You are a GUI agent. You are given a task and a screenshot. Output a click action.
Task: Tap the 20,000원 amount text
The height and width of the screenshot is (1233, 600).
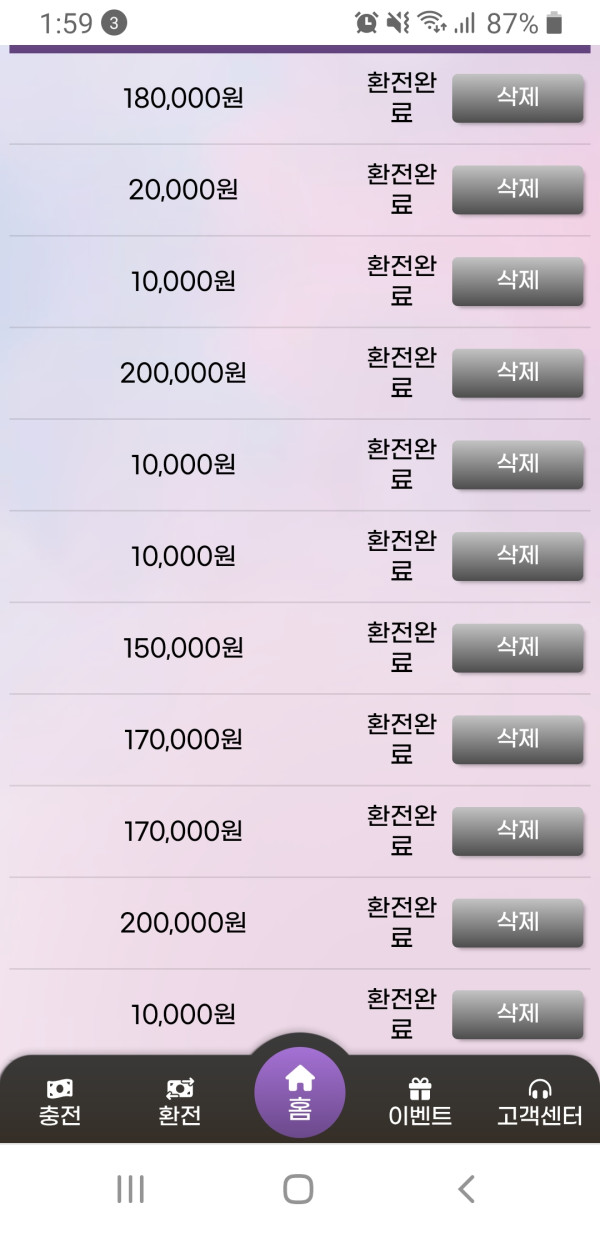184,189
